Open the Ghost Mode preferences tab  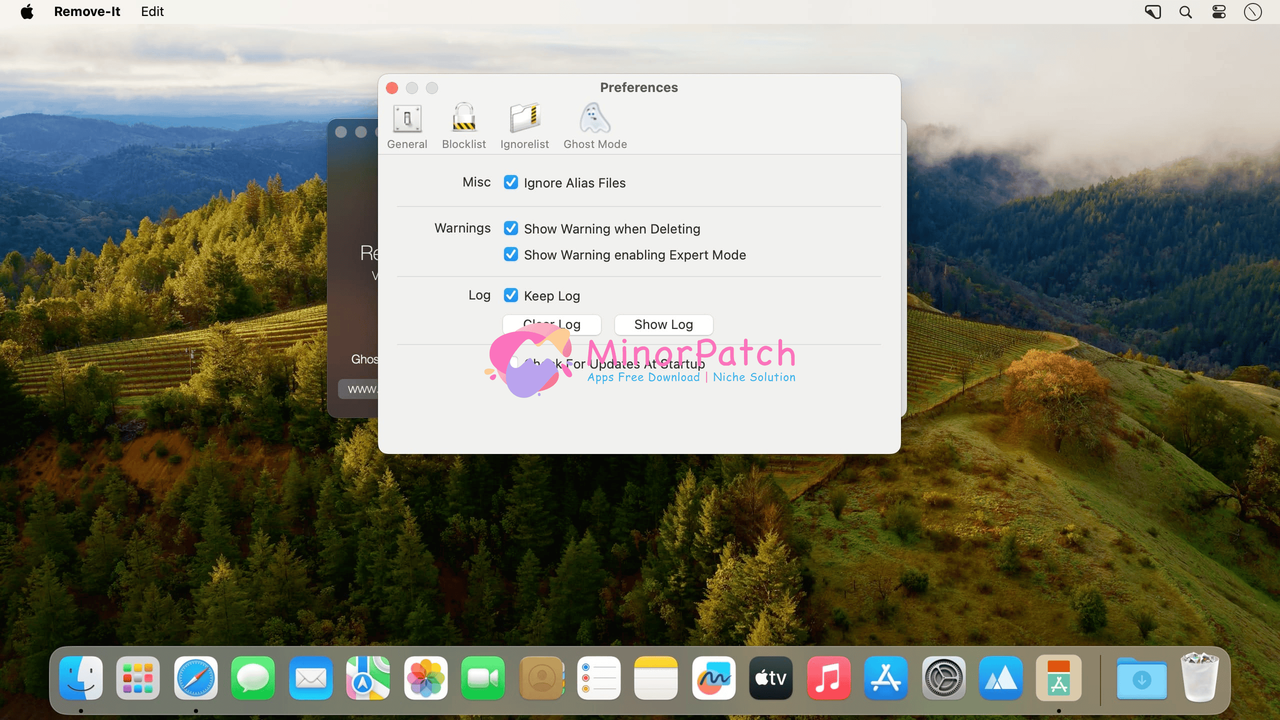(x=595, y=126)
